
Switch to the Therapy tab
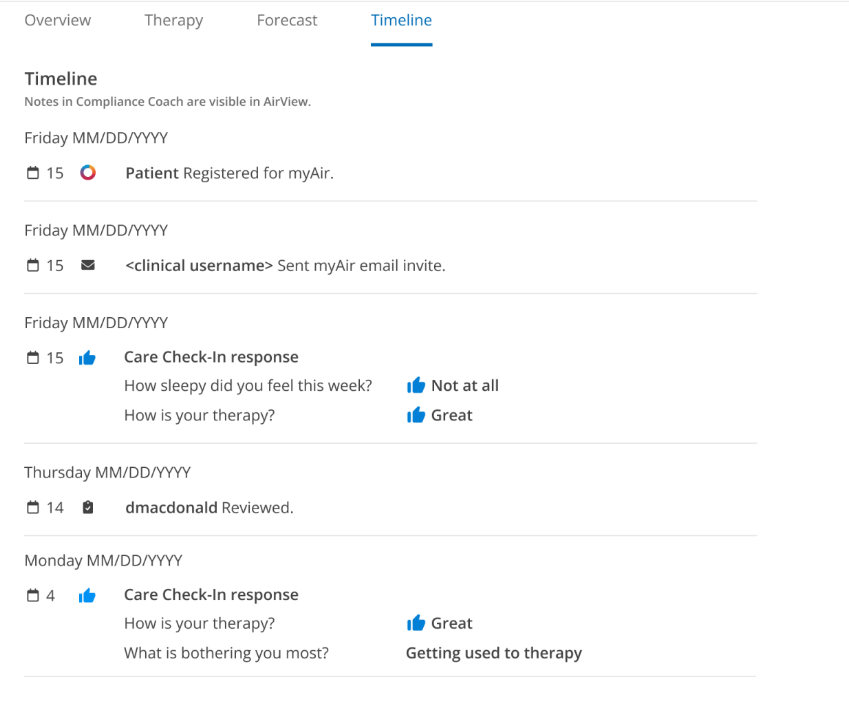pos(173,20)
